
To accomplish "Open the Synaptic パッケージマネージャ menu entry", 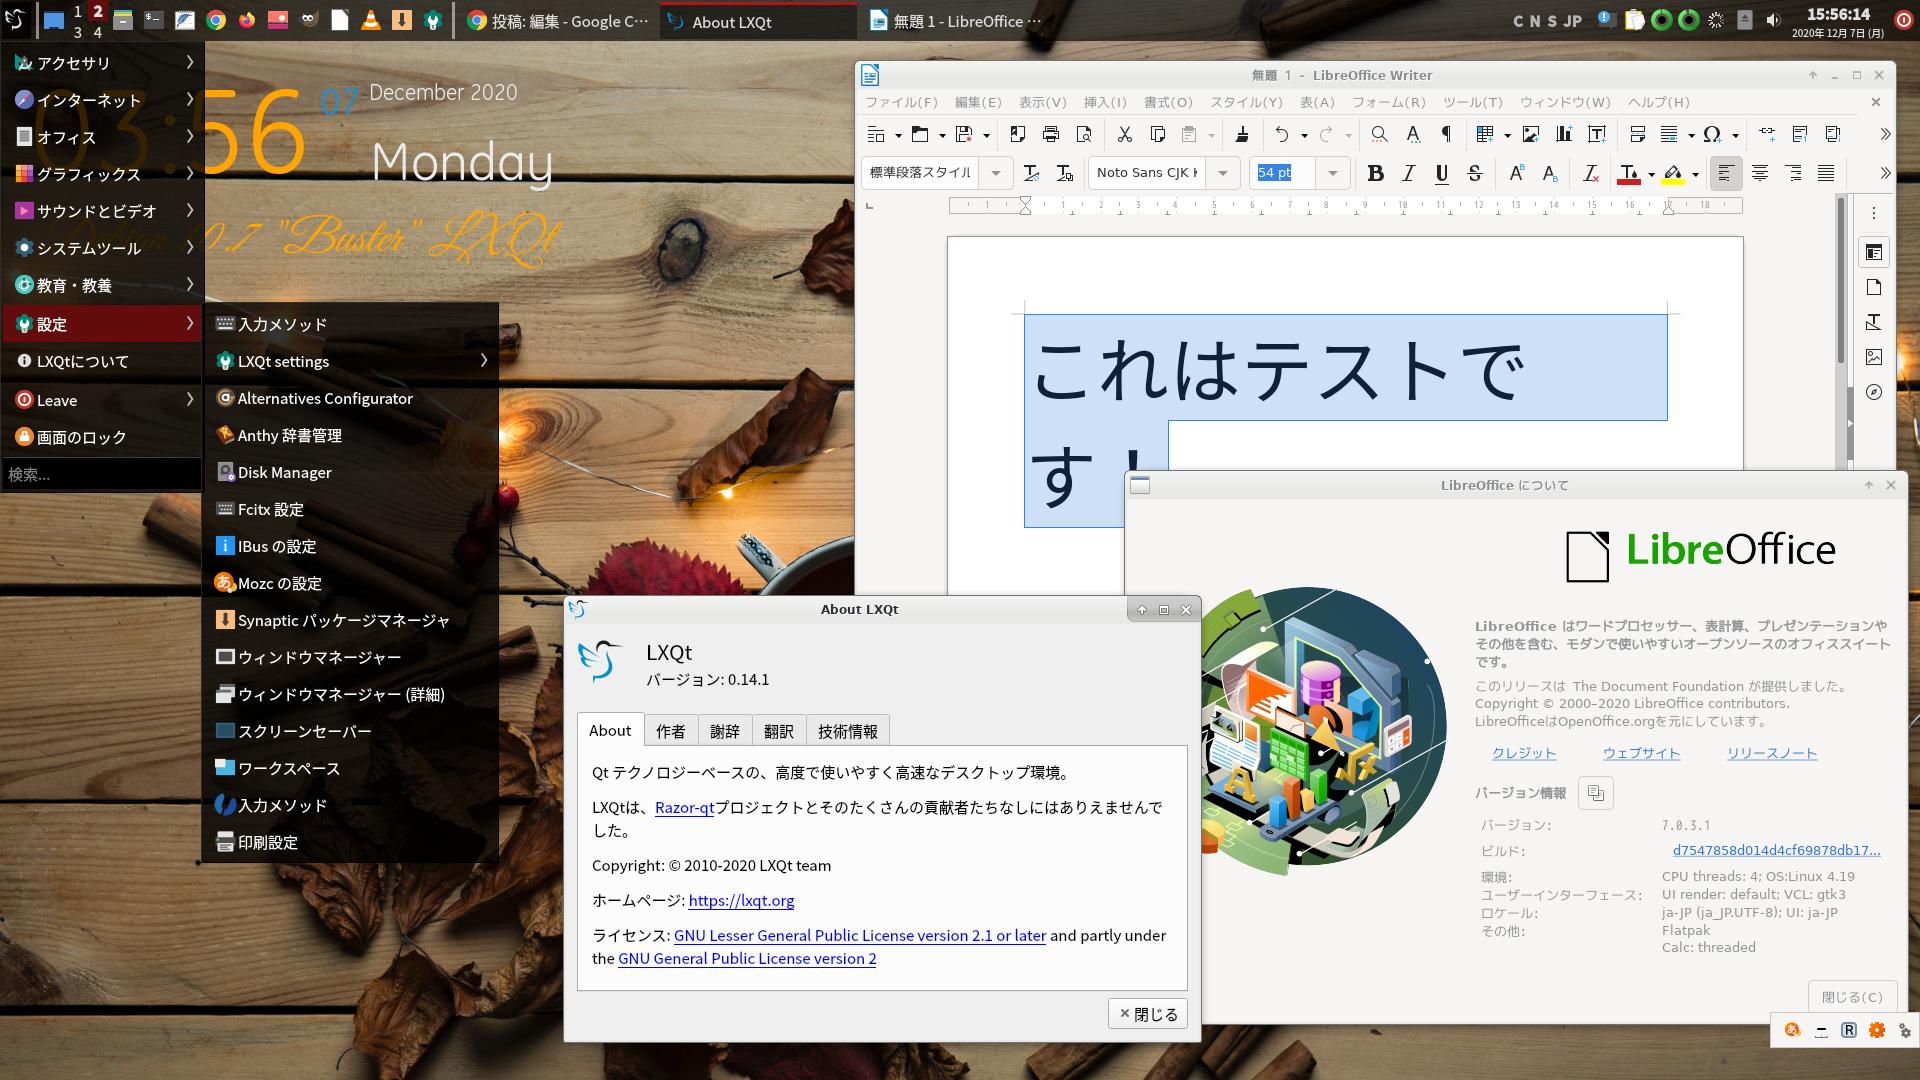I will click(343, 620).
